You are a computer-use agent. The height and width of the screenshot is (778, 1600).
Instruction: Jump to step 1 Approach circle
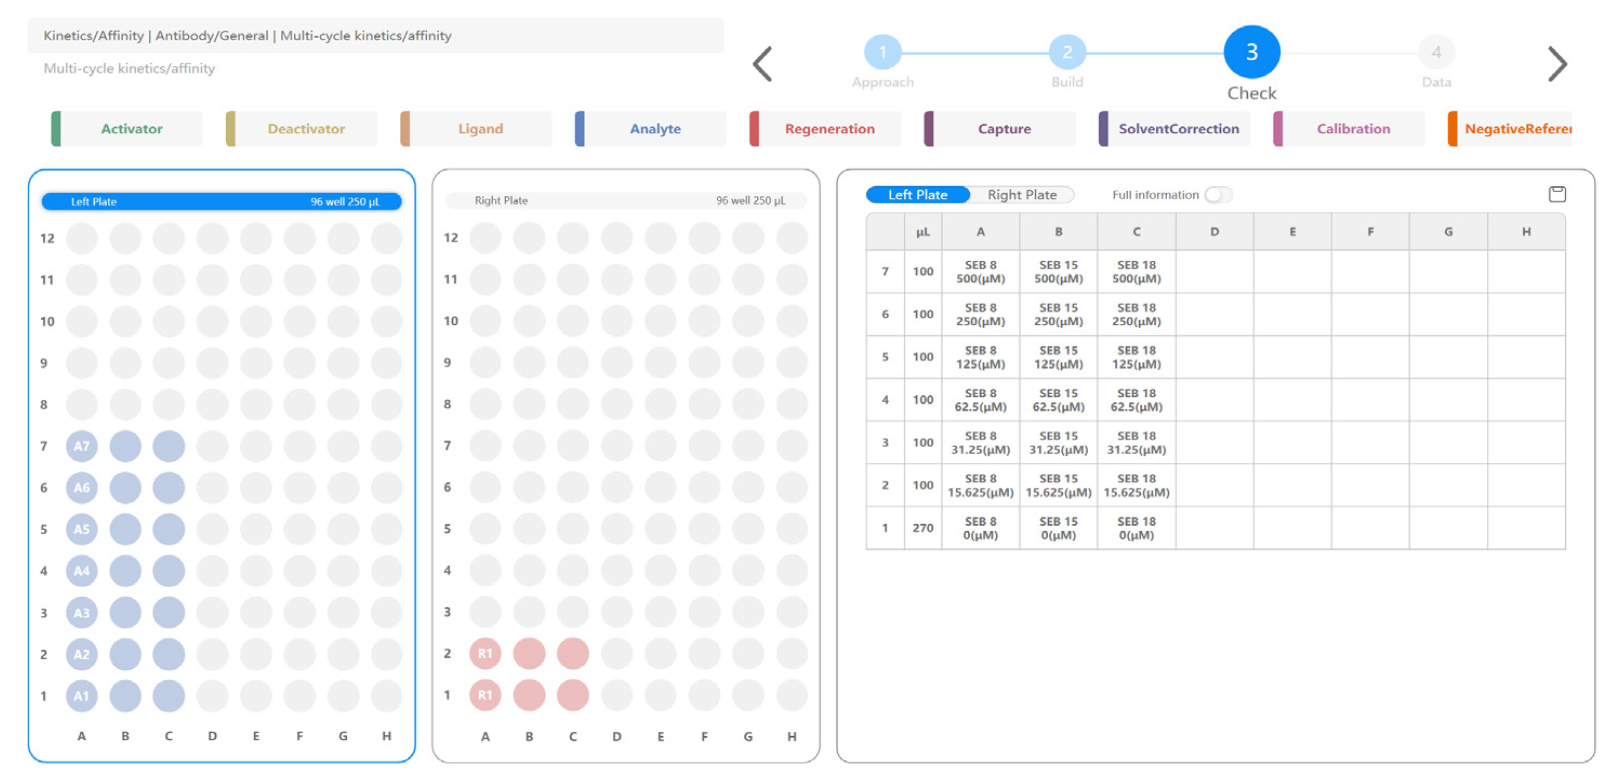pos(882,52)
